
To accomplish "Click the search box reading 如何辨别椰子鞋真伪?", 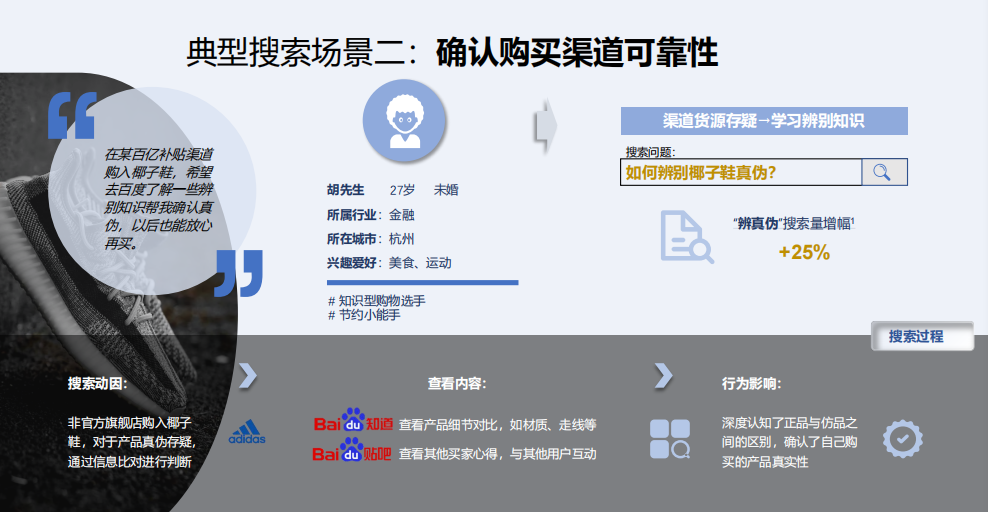I will [x=741, y=172].
